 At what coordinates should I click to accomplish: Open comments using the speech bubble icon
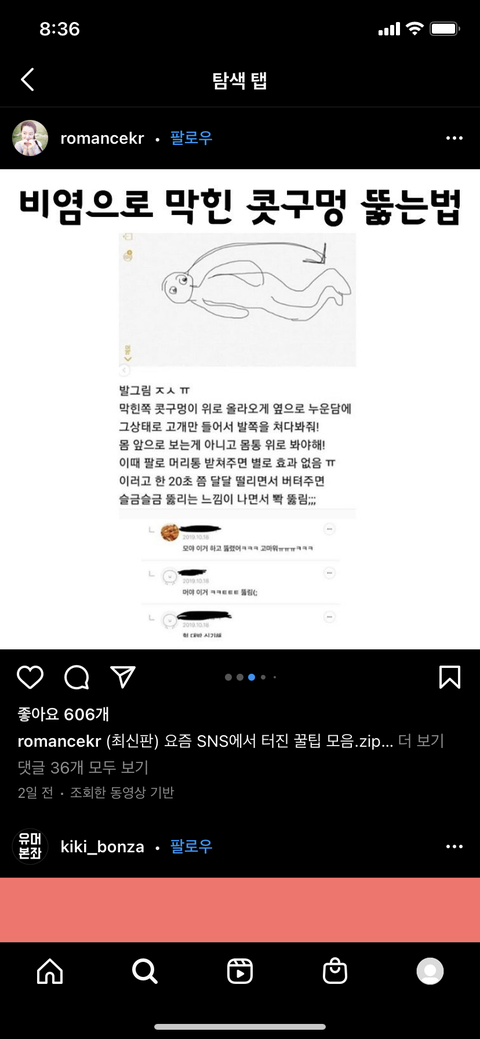click(76, 677)
